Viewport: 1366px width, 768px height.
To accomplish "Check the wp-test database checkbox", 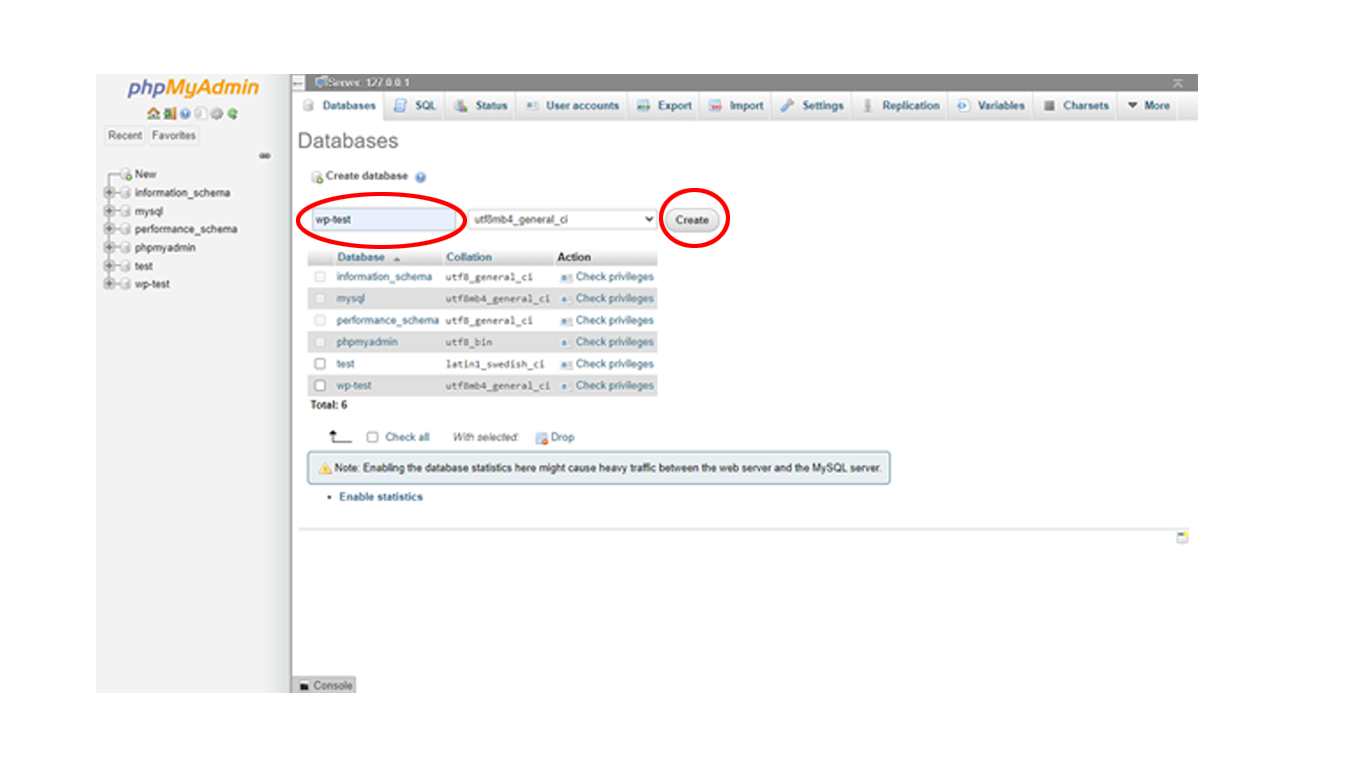I will pos(321,385).
